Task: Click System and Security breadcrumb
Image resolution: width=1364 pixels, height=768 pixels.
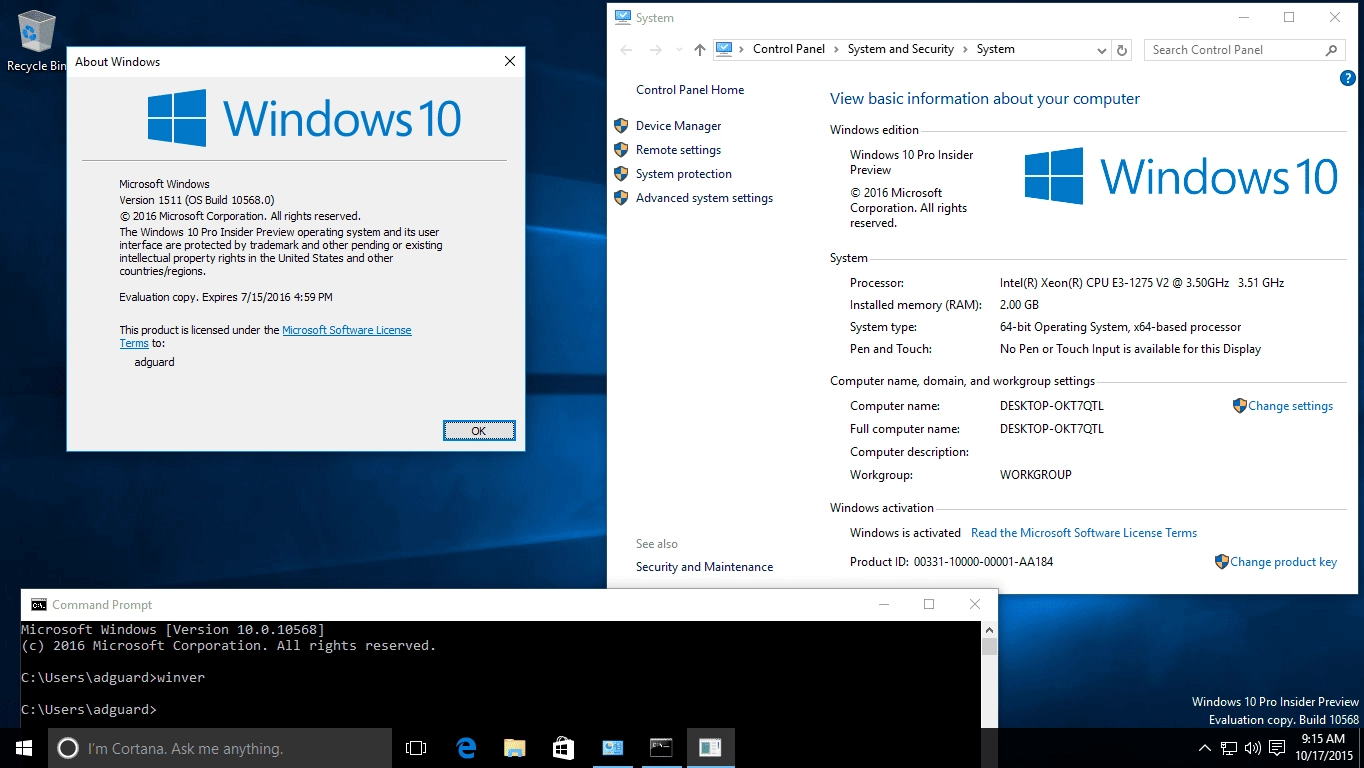Action: click(x=900, y=49)
